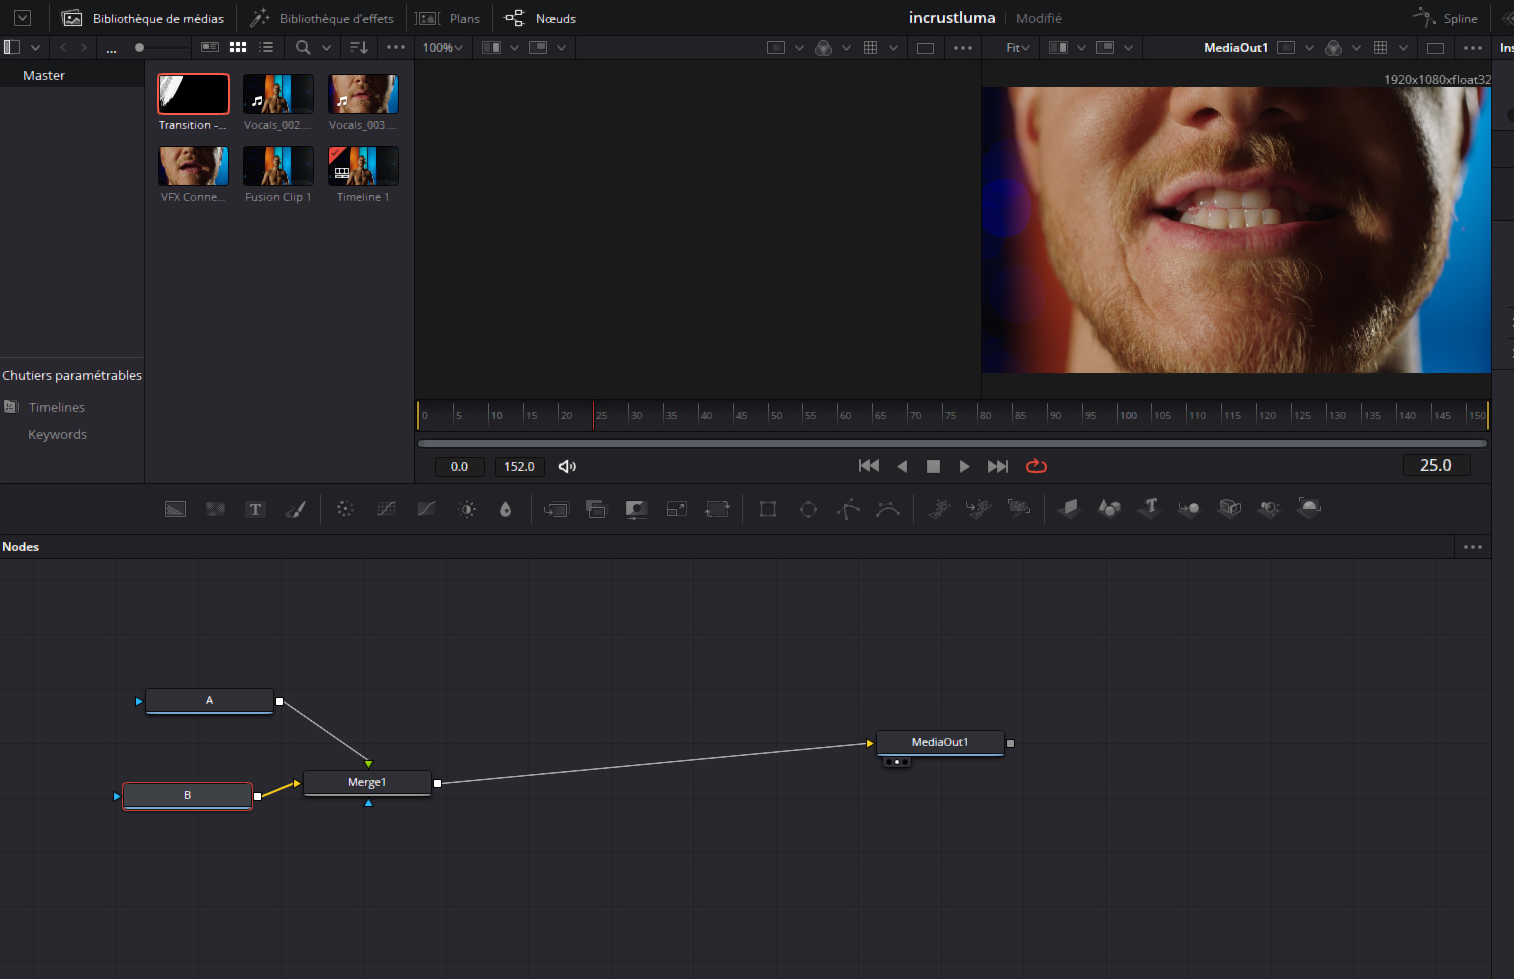
Task: Add a Color Curves node
Action: coord(386,509)
